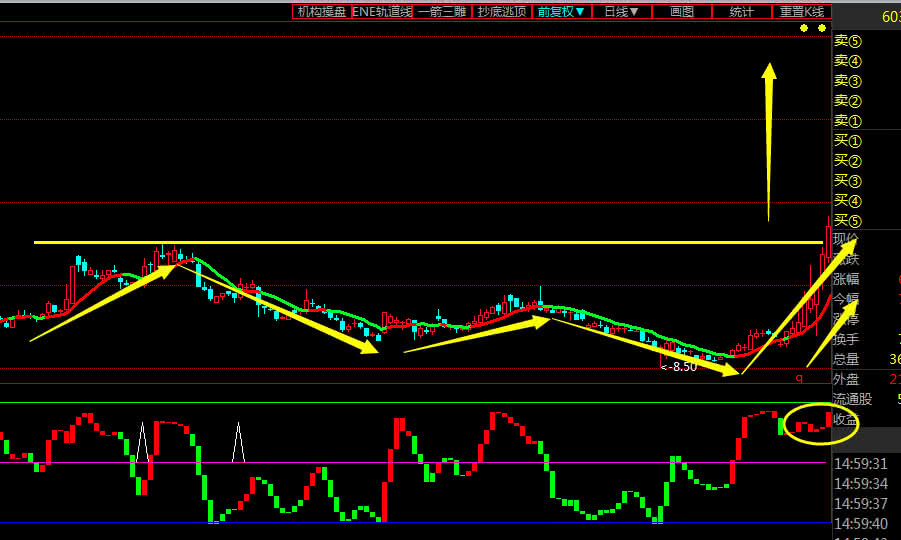
Task: Expand the 前复权 dropdown
Action: coord(561,12)
